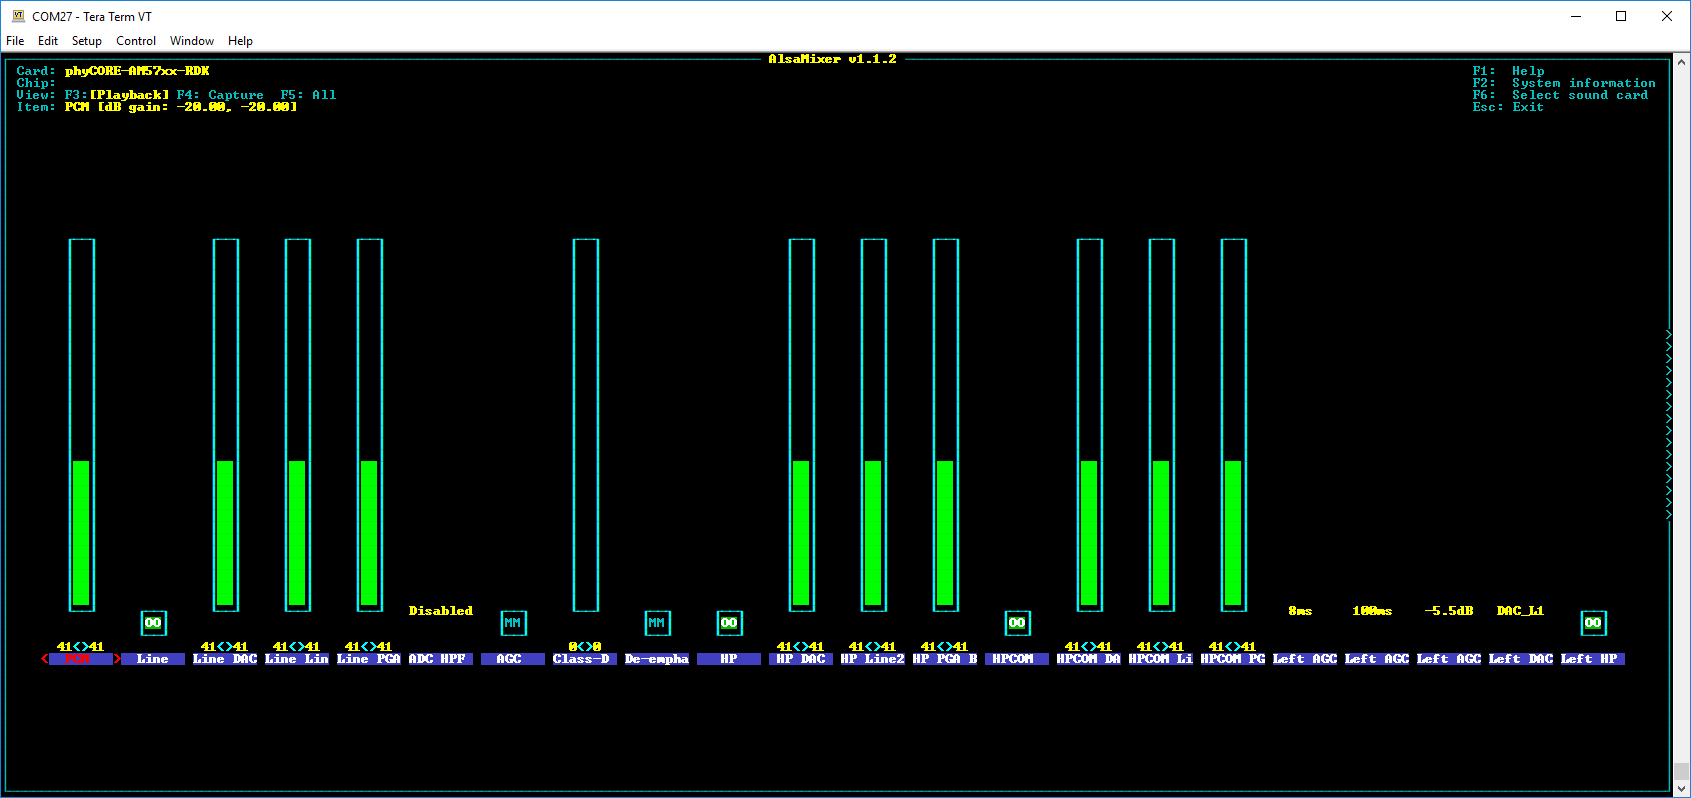Click the 'F3:[Playback]' view option
Viewport: 1691px width, 798px height.
[117, 95]
